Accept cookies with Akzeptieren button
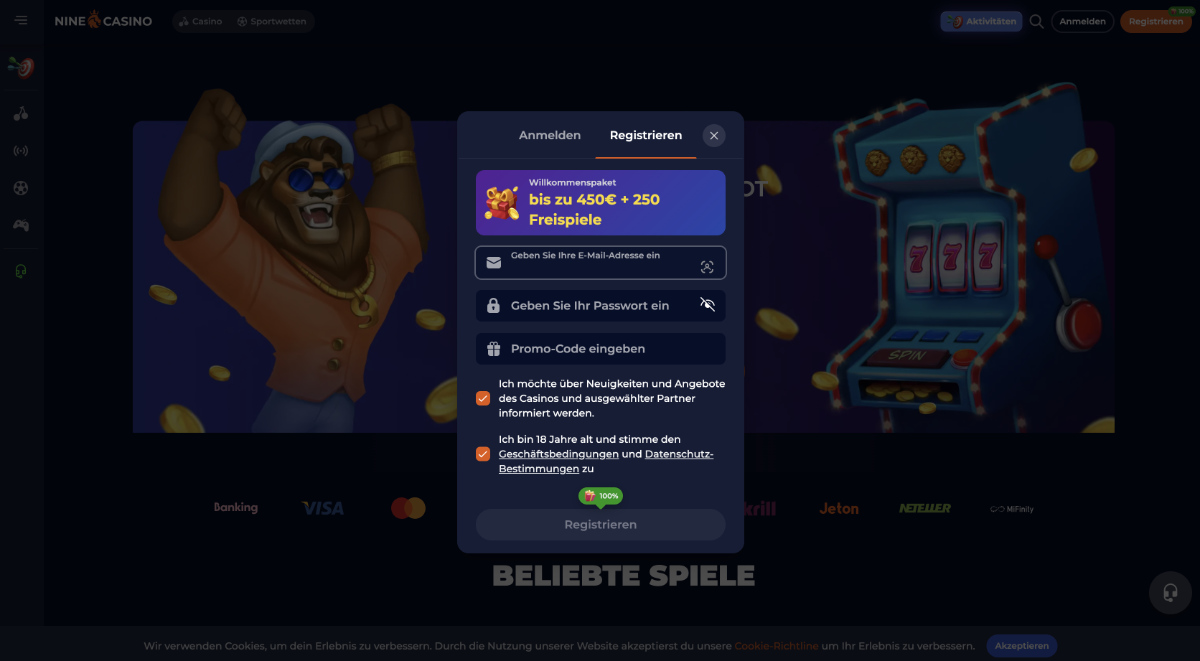The height and width of the screenshot is (661, 1200). (1022, 646)
